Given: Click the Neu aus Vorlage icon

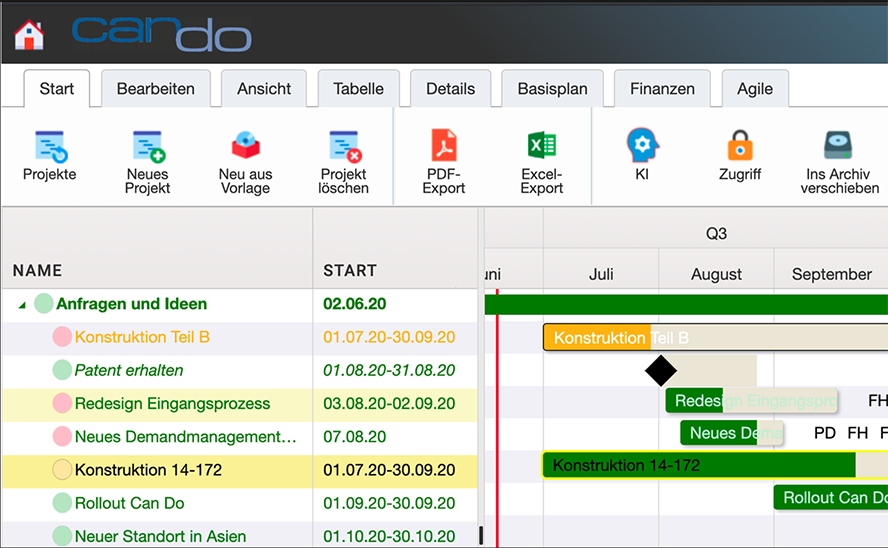Looking at the screenshot, I should click(x=246, y=145).
